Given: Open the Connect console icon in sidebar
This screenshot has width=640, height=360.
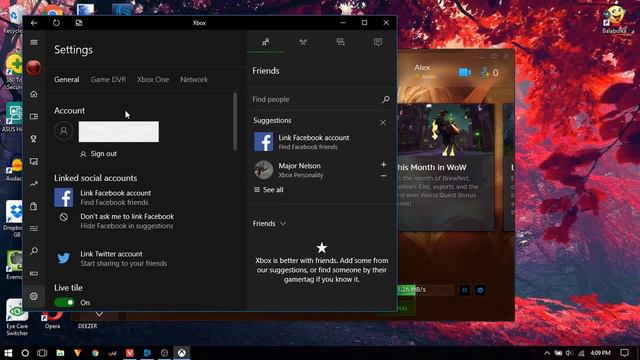Looking at the screenshot, I should point(34,273).
